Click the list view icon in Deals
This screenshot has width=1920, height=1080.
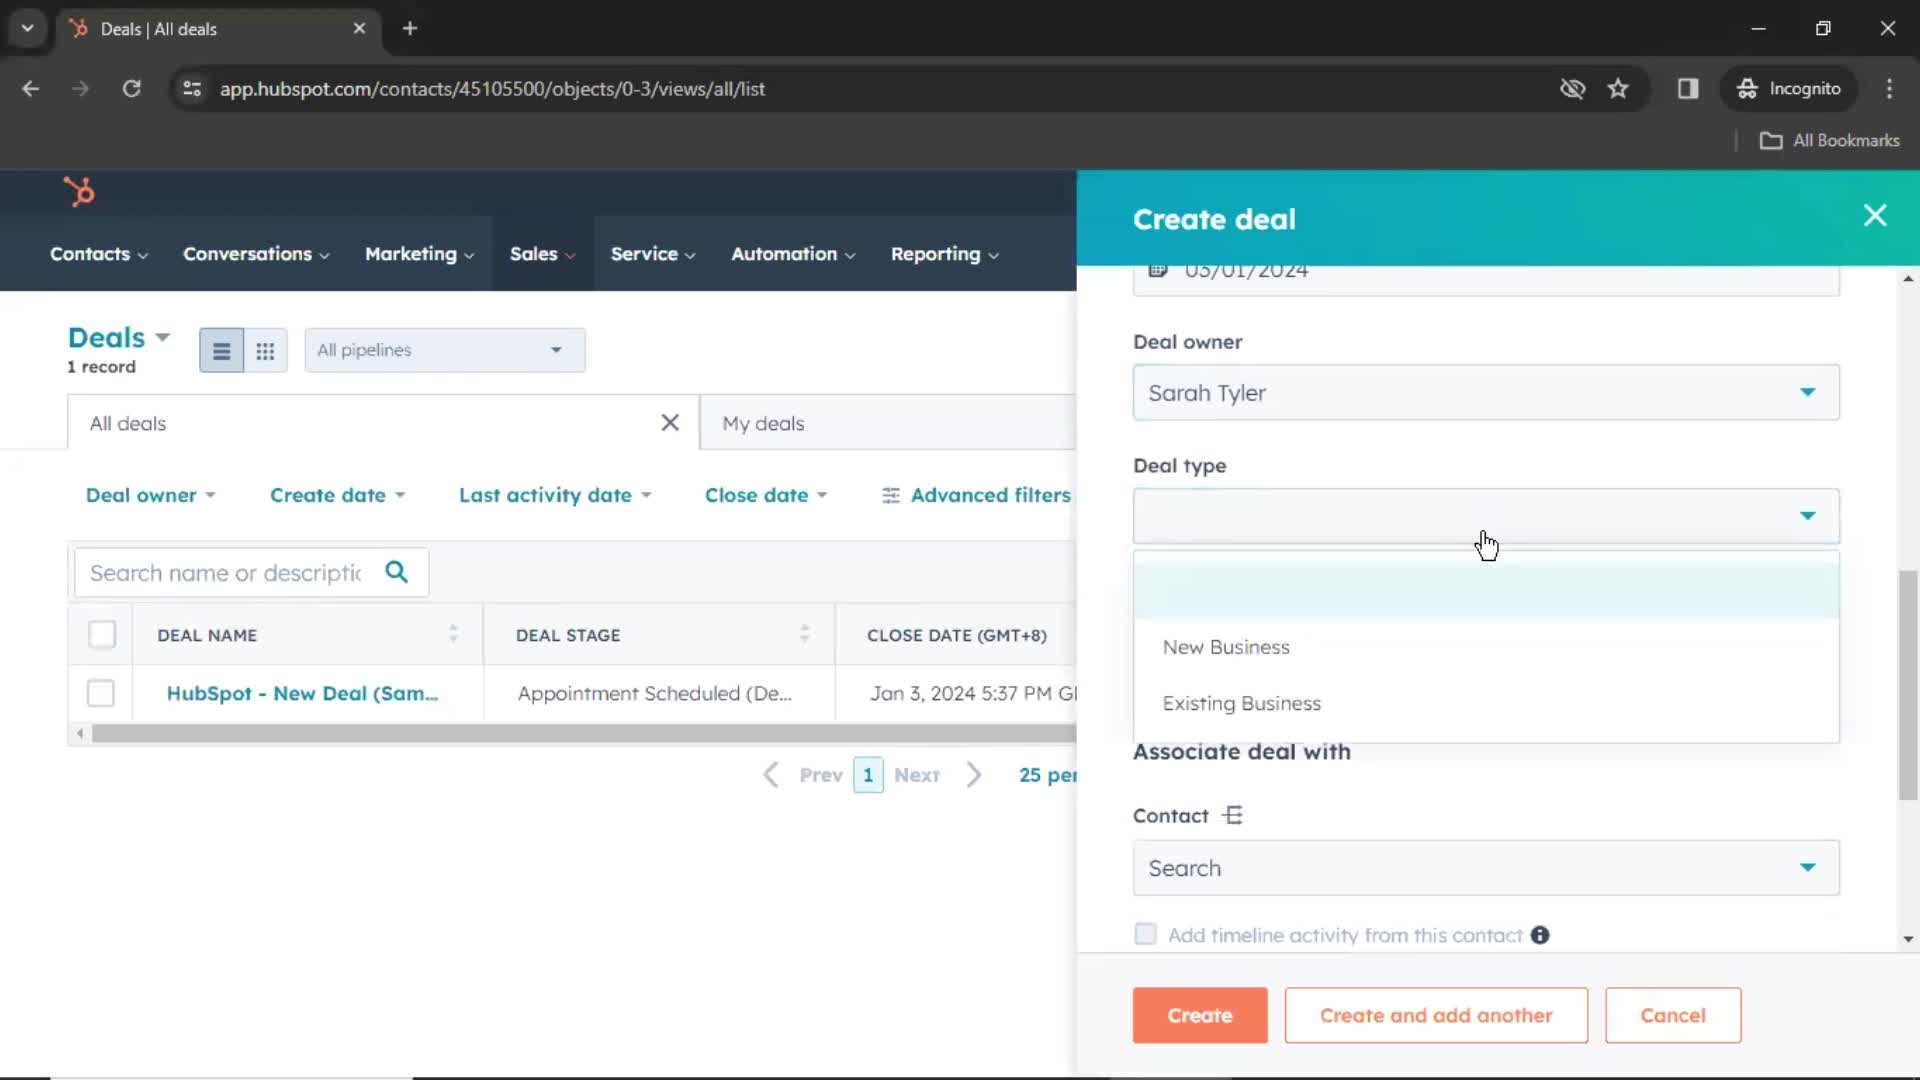[x=222, y=349]
